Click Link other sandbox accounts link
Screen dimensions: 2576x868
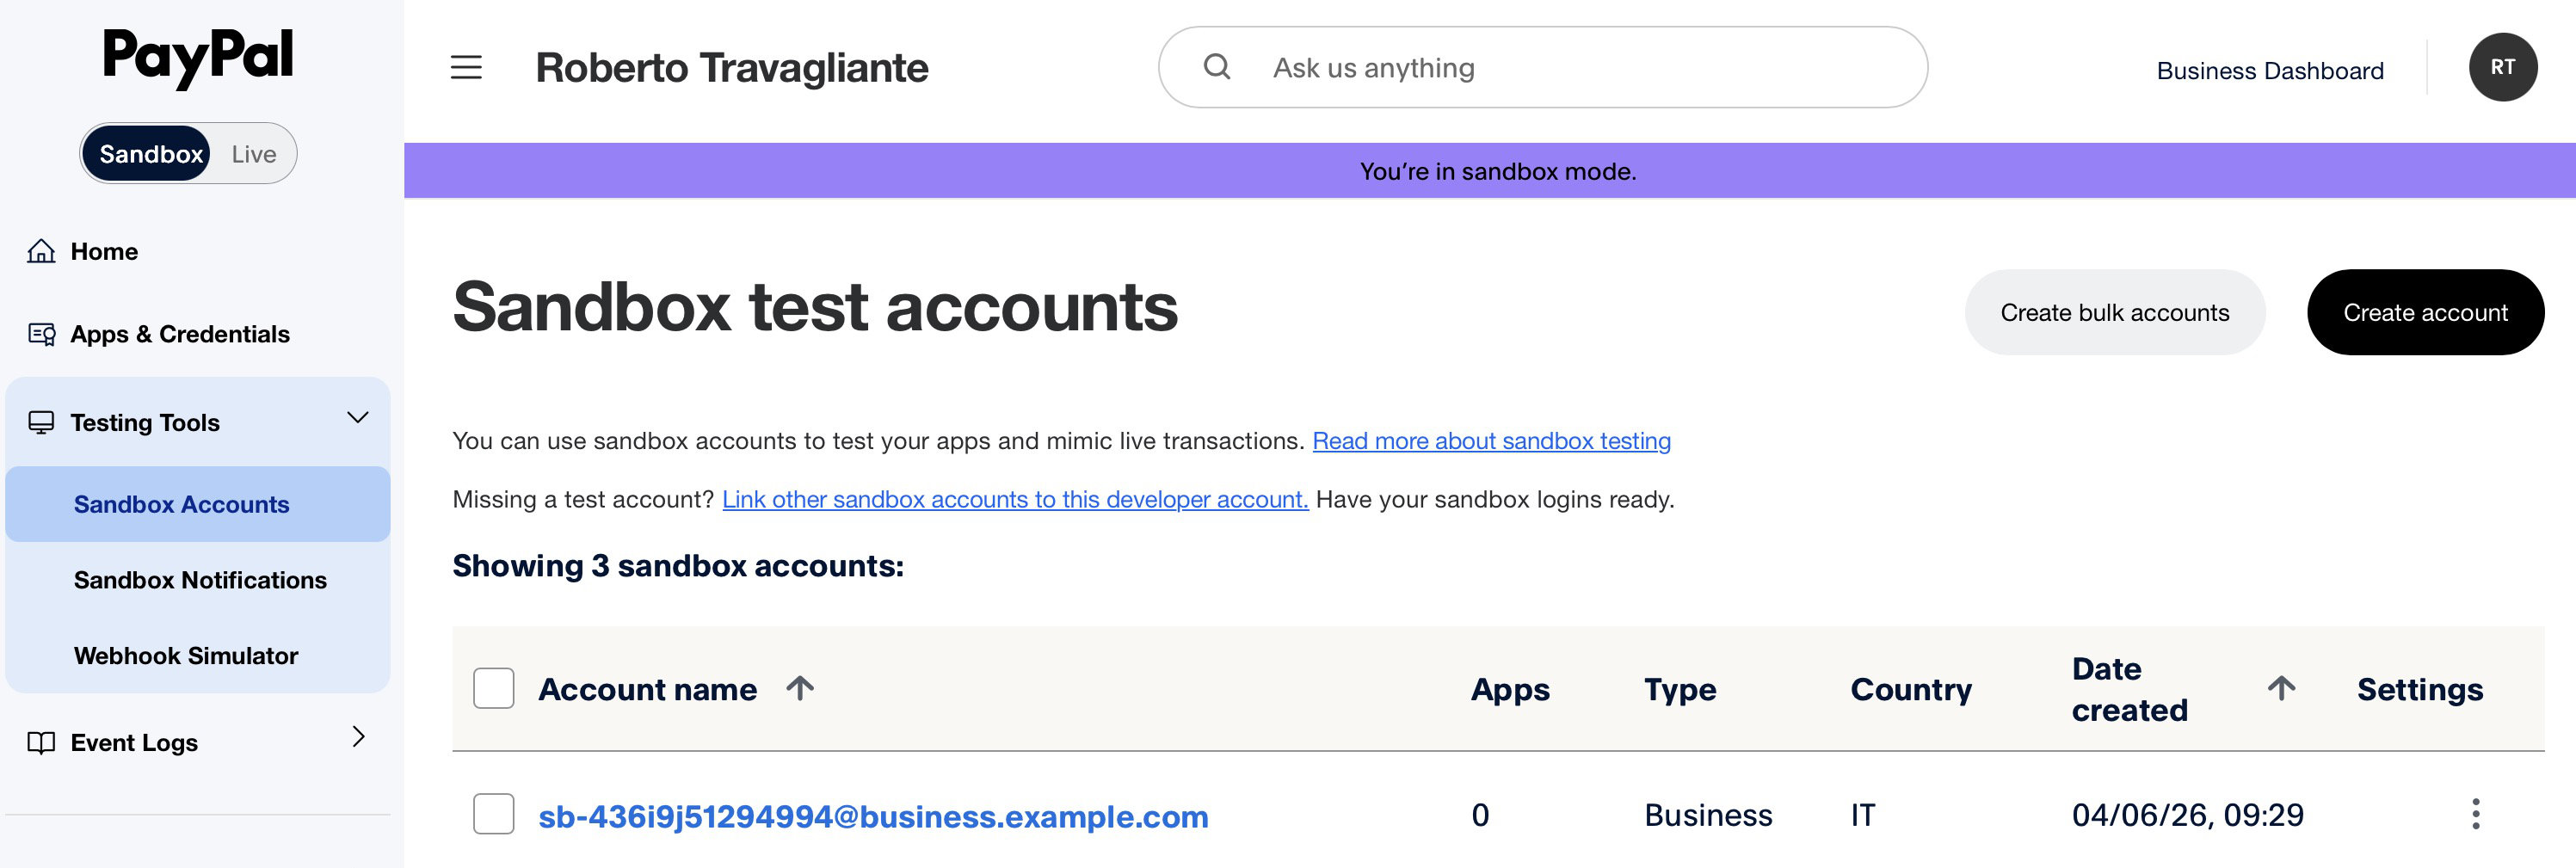pyautogui.click(x=1015, y=499)
